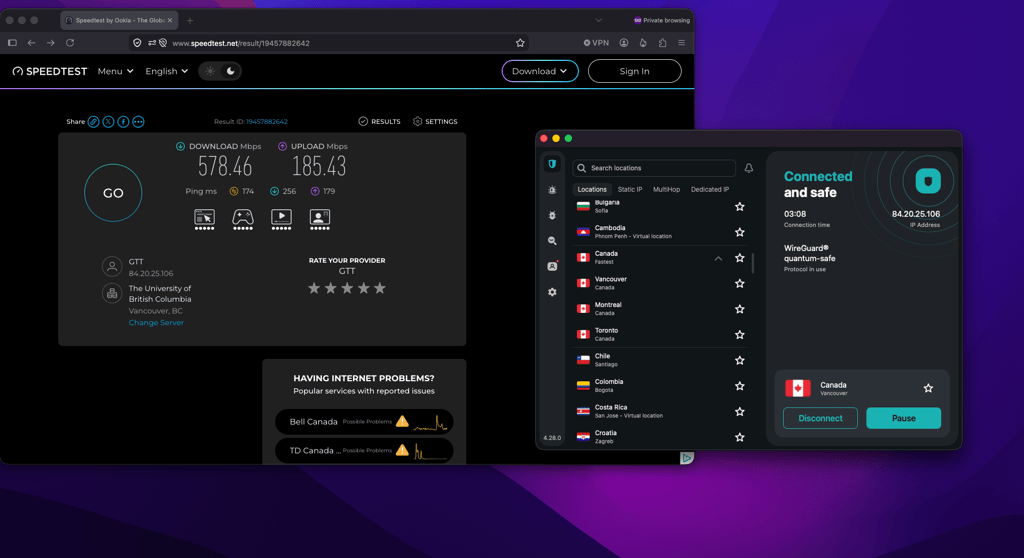1024x558 pixels.
Task: Click the video streaming rating icon
Action: coord(281,219)
